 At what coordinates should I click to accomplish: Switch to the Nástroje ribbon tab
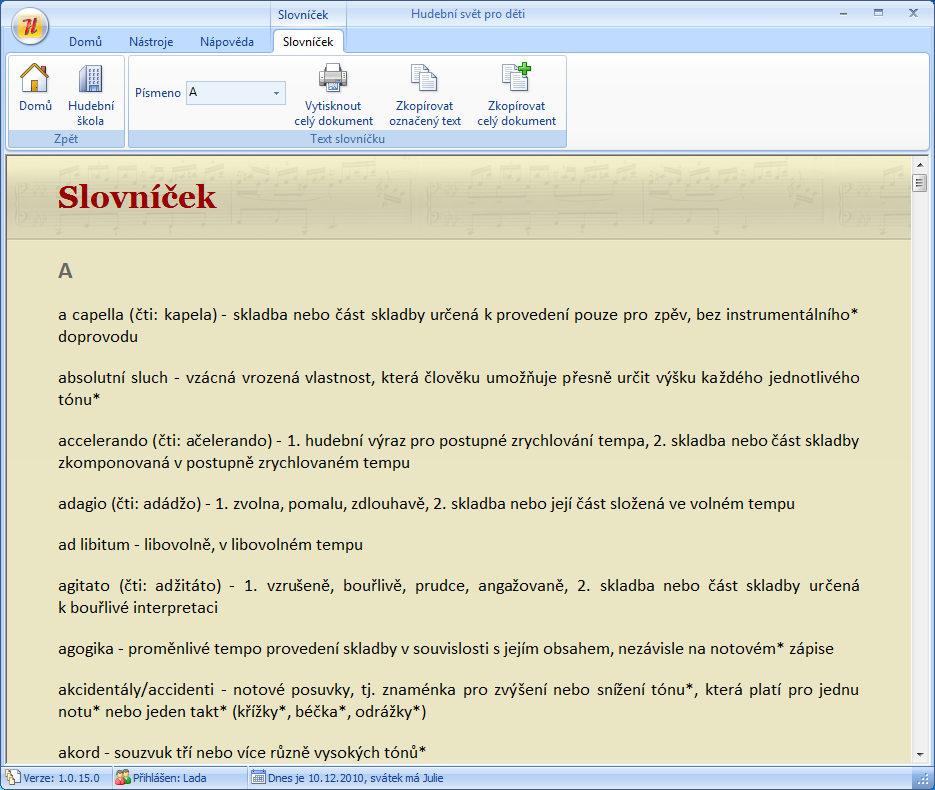pos(151,42)
